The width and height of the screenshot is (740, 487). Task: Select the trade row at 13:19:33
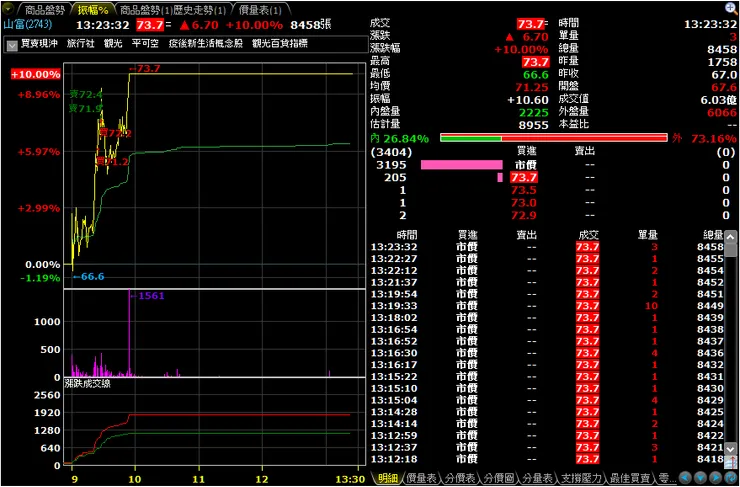coord(547,306)
